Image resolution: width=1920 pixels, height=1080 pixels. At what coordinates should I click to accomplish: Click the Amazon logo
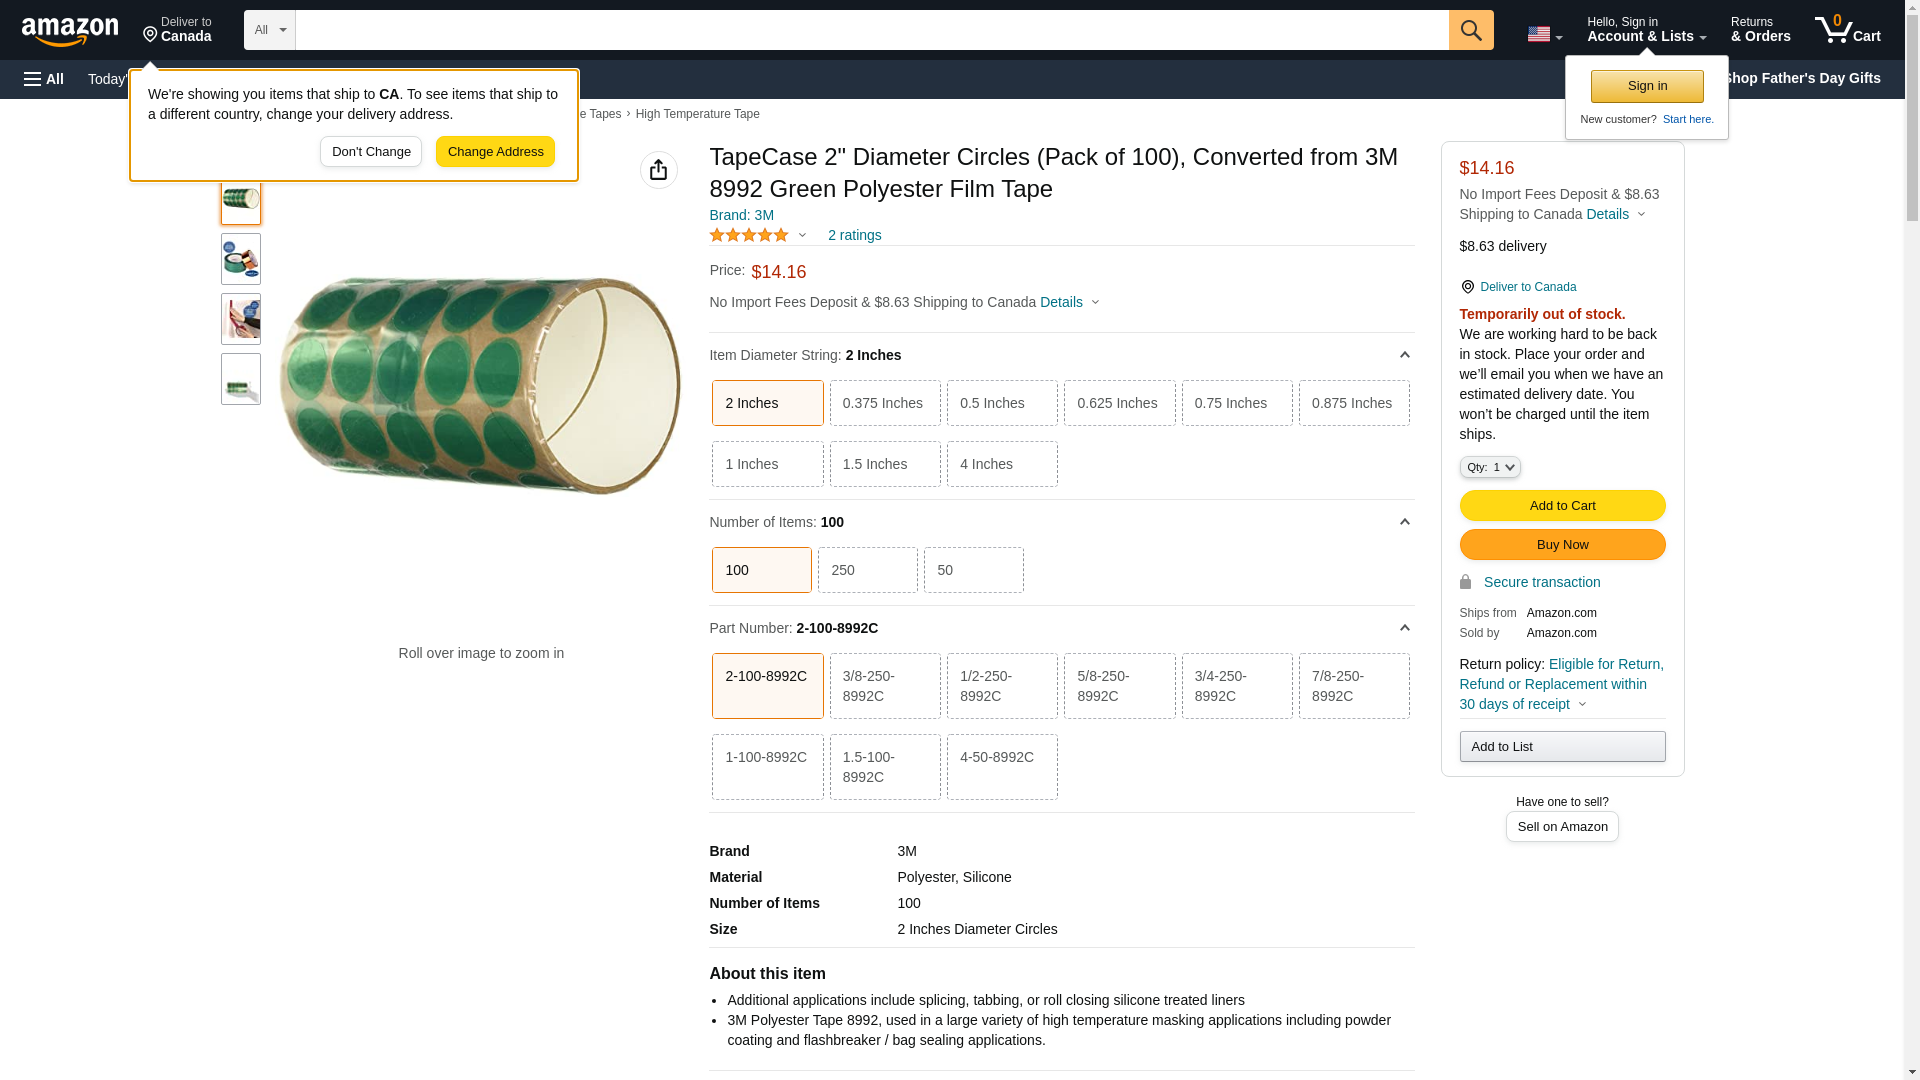click(x=70, y=31)
